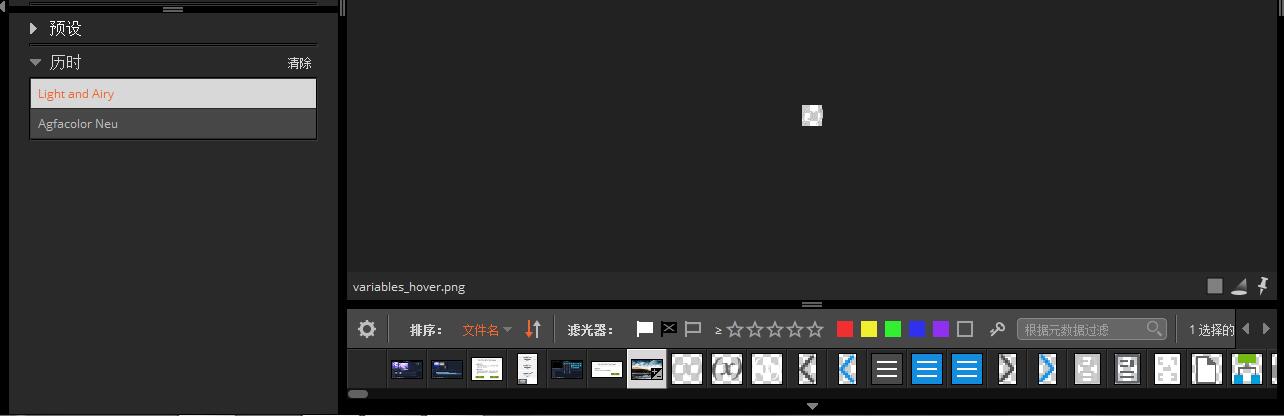
Task: Filter by unflagged outline flag
Action: tap(693, 329)
